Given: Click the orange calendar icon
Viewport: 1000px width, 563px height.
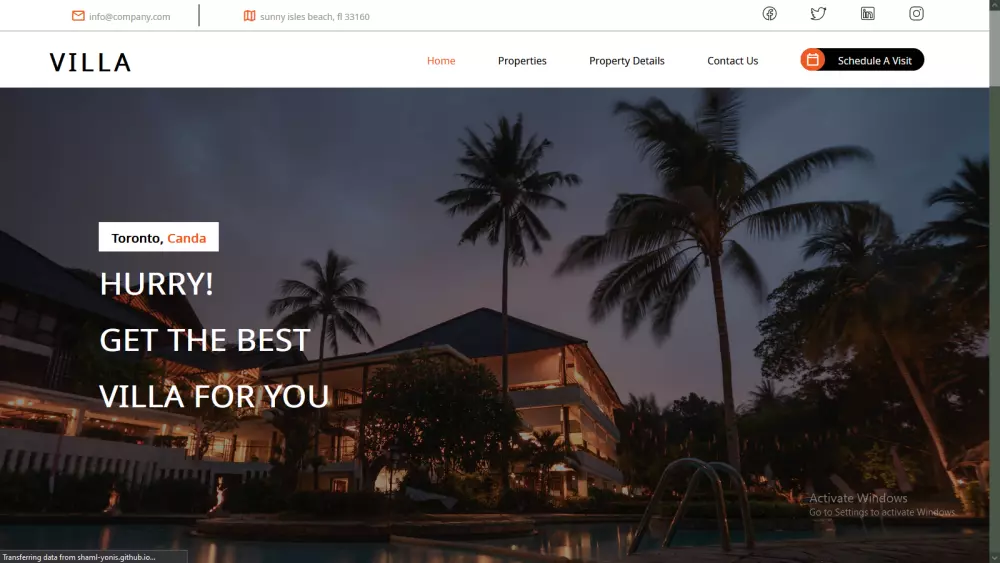Looking at the screenshot, I should [812, 60].
